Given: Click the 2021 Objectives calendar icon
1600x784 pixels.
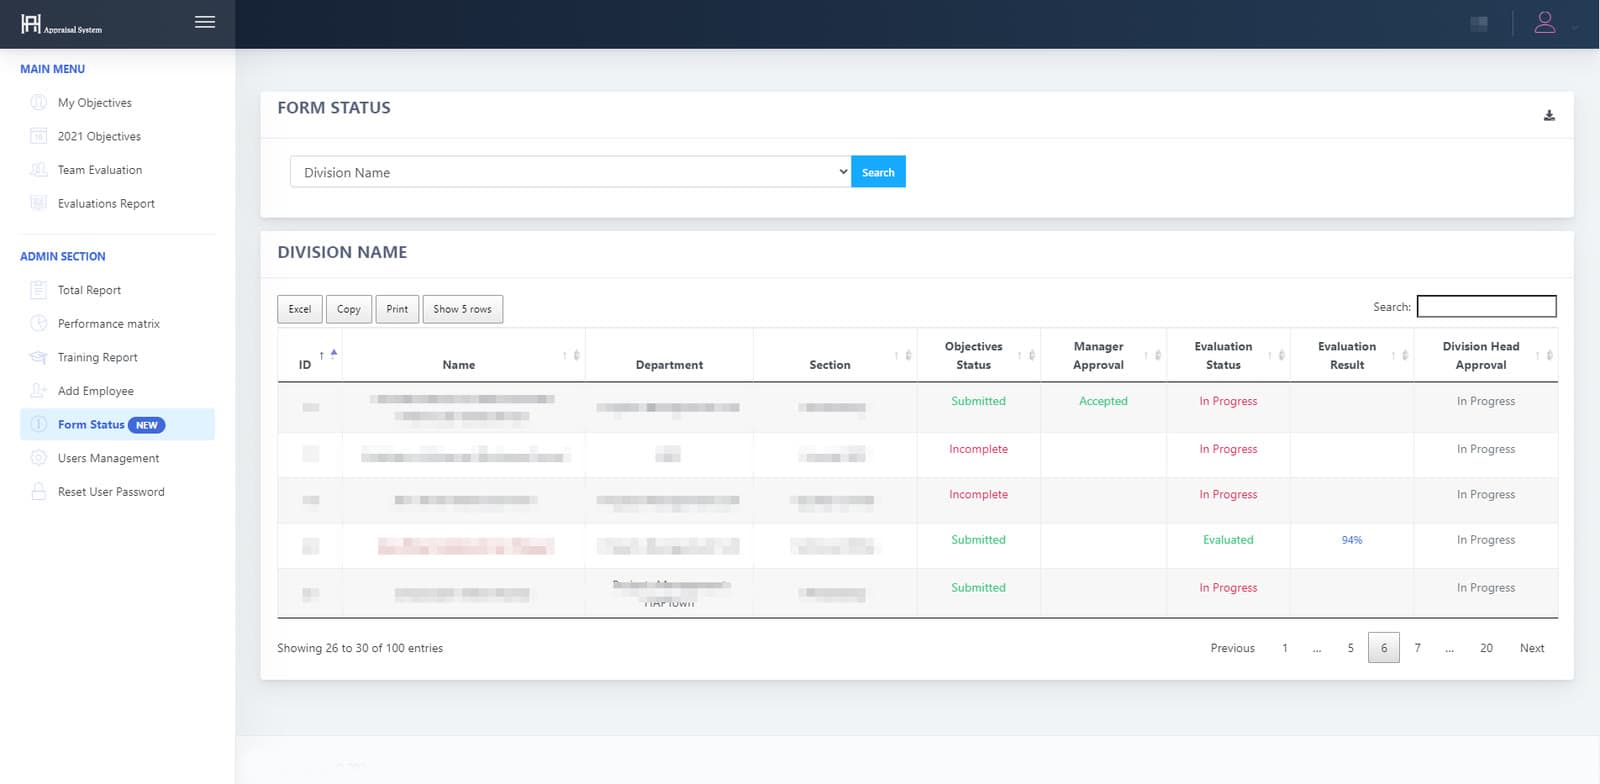Looking at the screenshot, I should (39, 136).
